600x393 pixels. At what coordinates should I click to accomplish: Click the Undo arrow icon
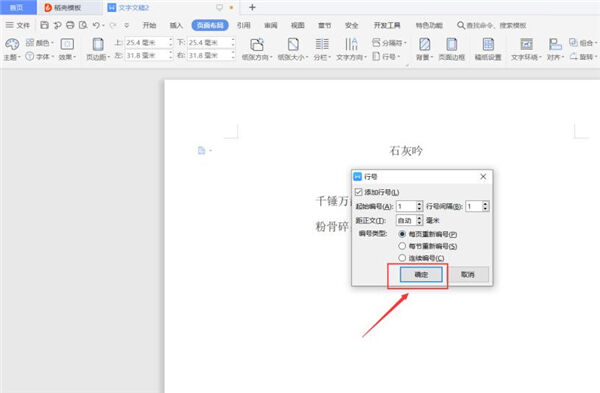tap(96, 25)
